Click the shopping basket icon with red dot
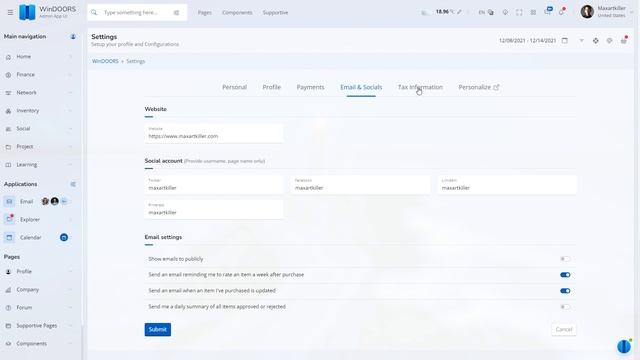Image resolution: width=640 pixels, height=360 pixels. (624, 40)
